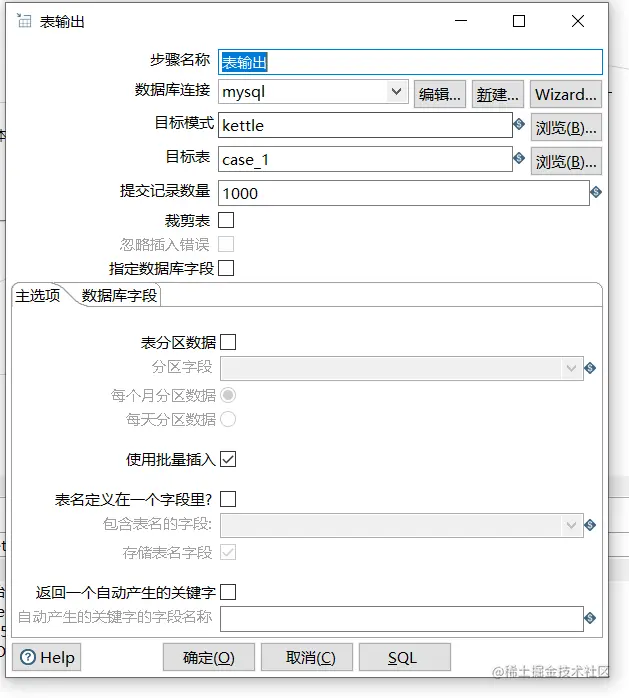Browse target table with 浏览(B) next to case_1
The height and width of the screenshot is (698, 629).
566,161
